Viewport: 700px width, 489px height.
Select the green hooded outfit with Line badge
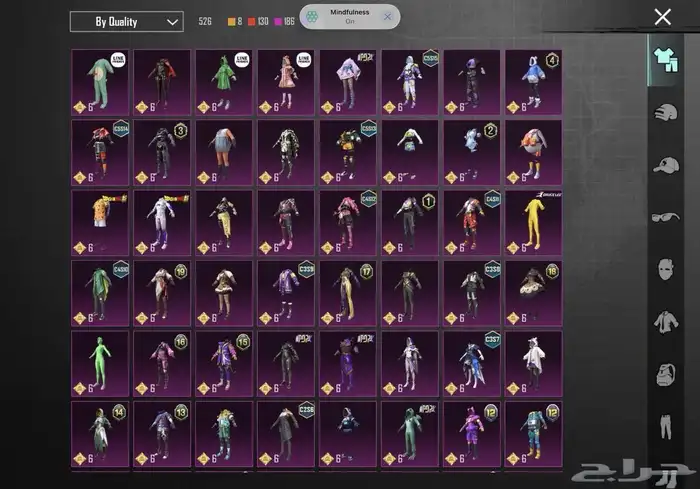tap(225, 81)
